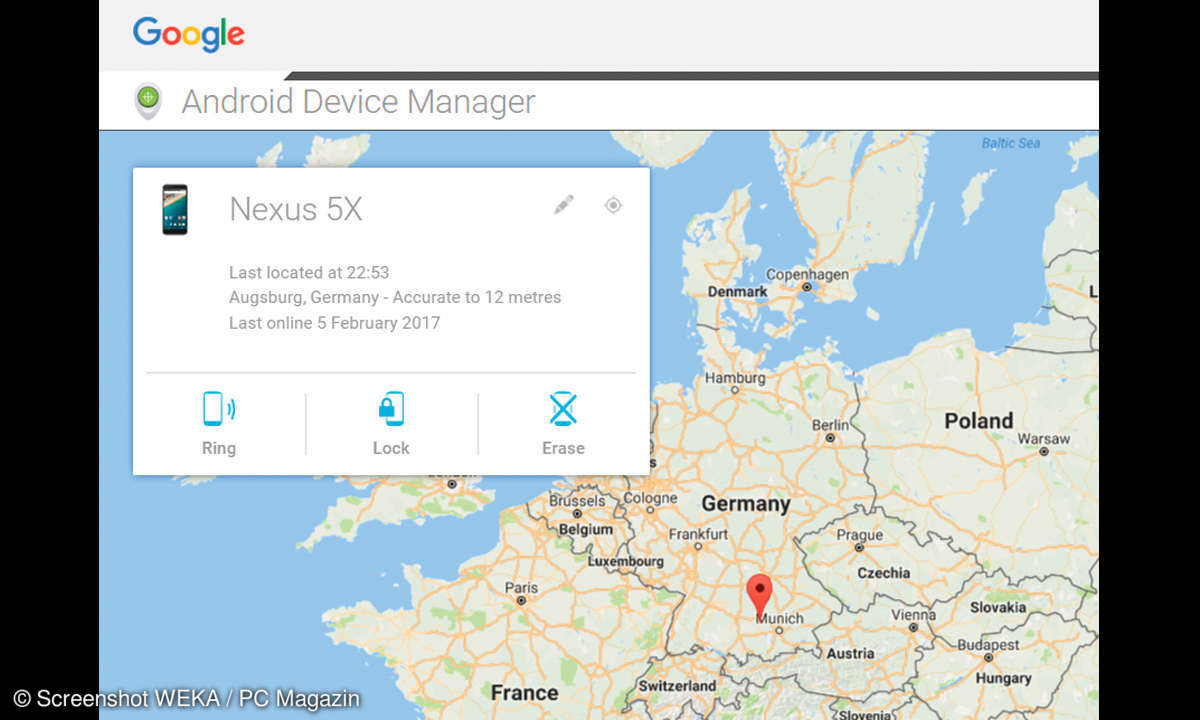Screen dimensions: 1200x720
Task: Click the Baltic Sea label on map
Action: pyautogui.click(x=1011, y=143)
